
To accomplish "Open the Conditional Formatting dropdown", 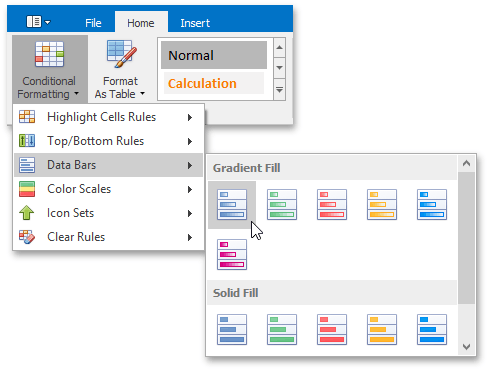I will pos(50,69).
